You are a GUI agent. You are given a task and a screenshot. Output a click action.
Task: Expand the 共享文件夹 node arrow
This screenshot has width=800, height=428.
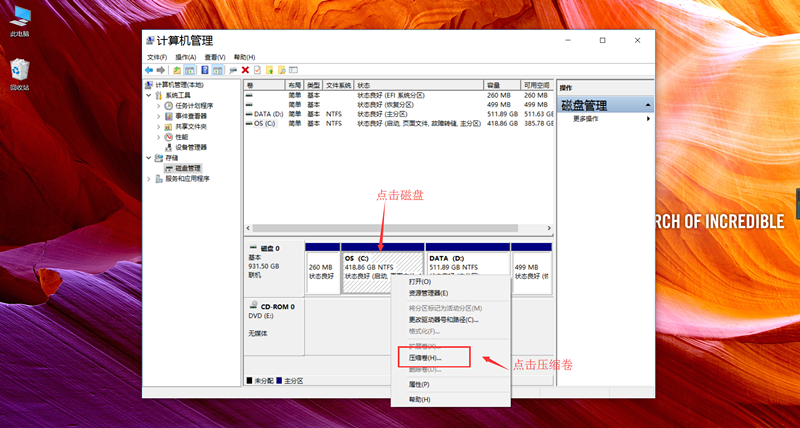pos(159,127)
